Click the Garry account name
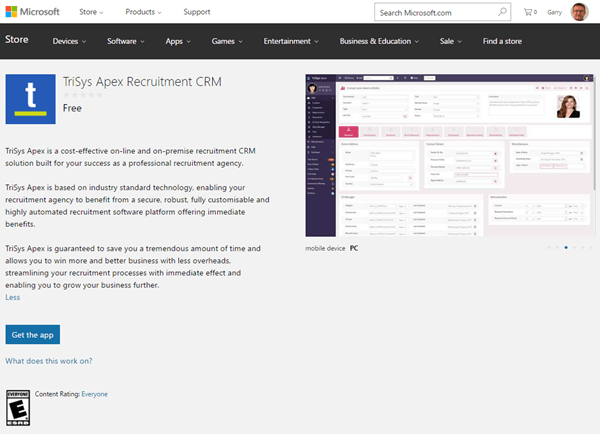 (x=554, y=12)
